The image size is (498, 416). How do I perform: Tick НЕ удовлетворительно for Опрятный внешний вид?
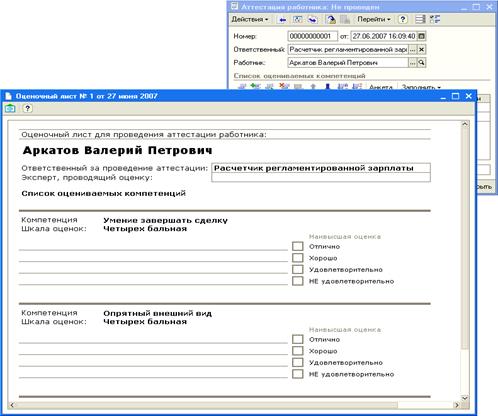(x=298, y=374)
